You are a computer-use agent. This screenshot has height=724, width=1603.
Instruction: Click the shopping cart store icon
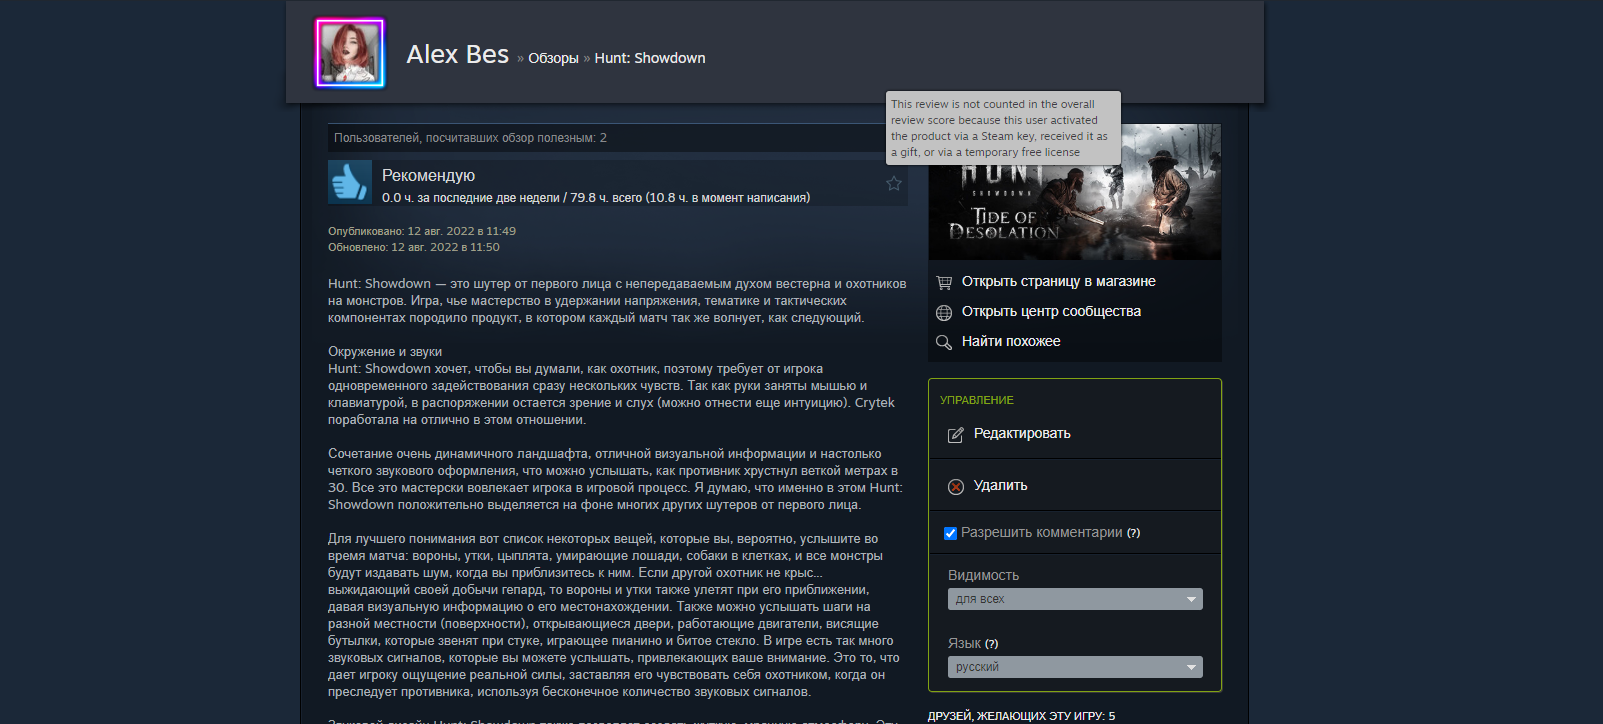pyautogui.click(x=944, y=282)
